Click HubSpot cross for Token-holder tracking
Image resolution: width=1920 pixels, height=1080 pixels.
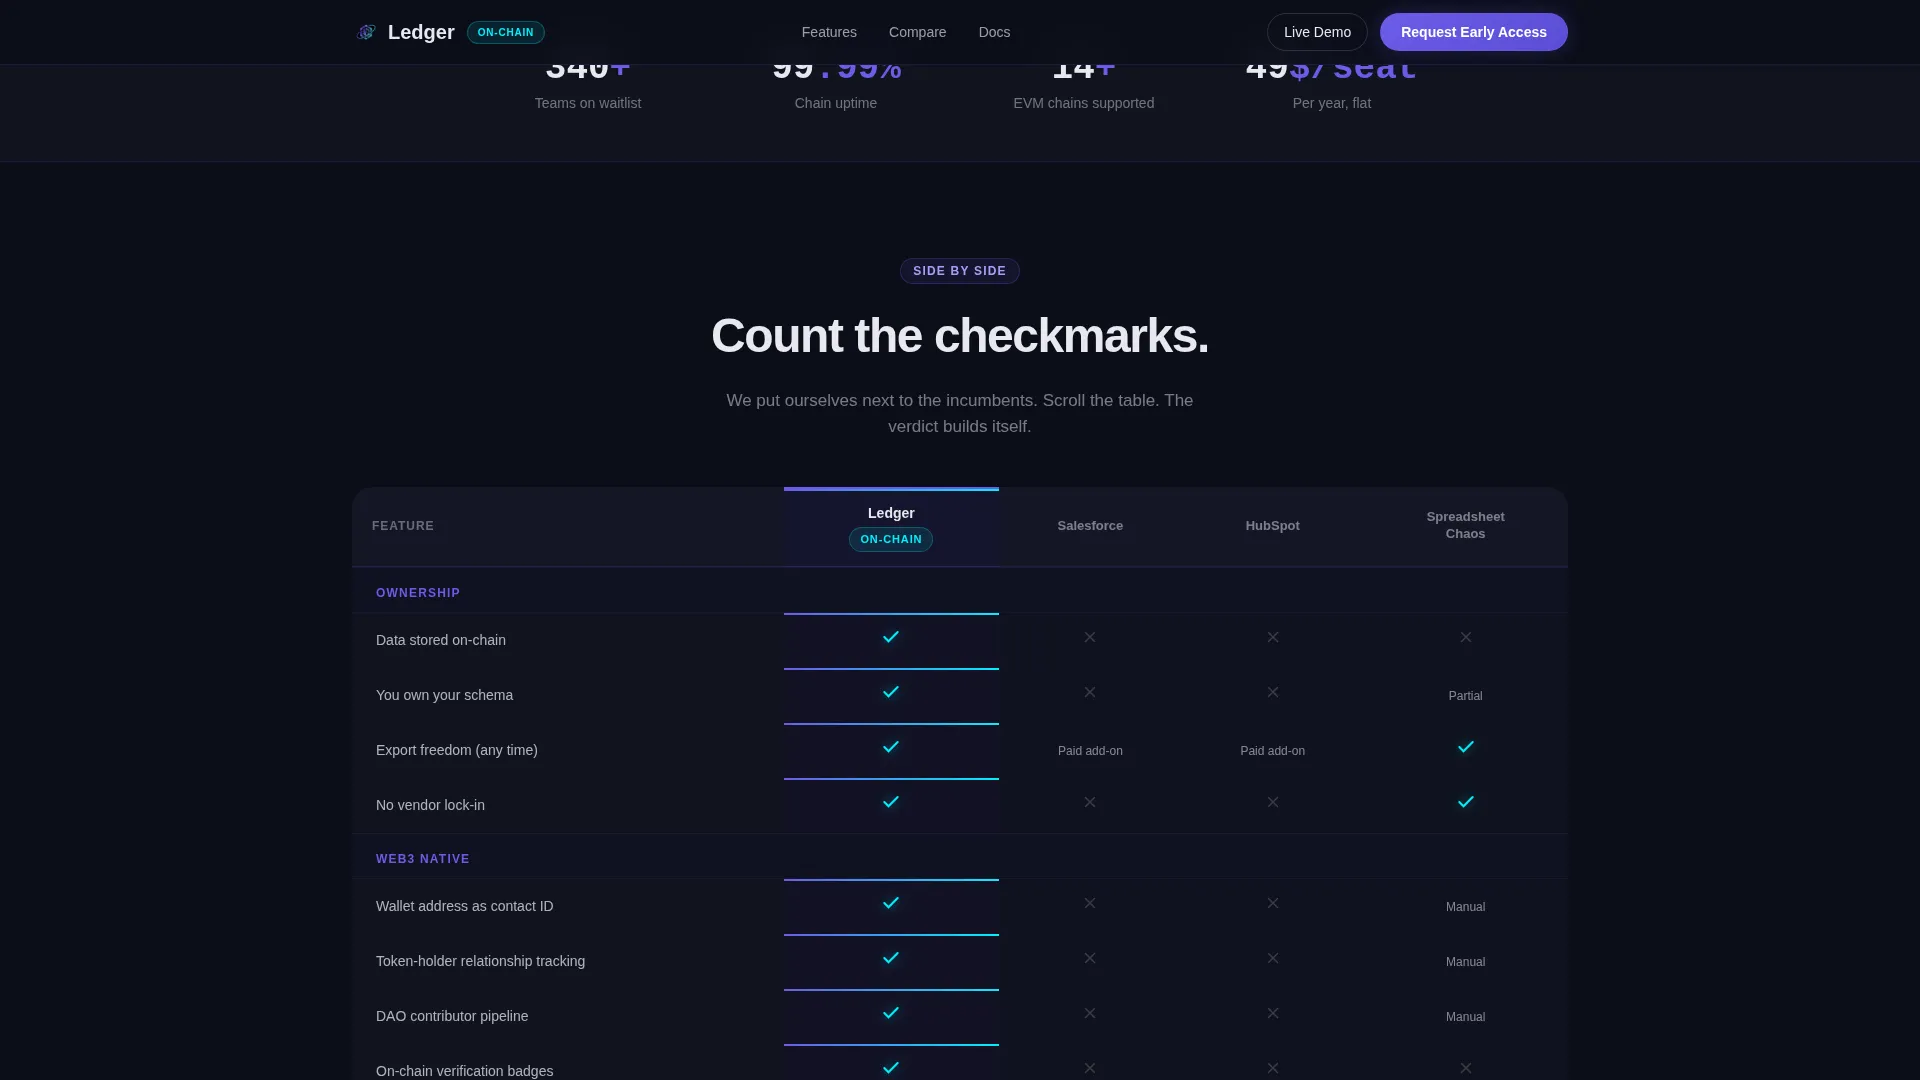pyautogui.click(x=1273, y=958)
